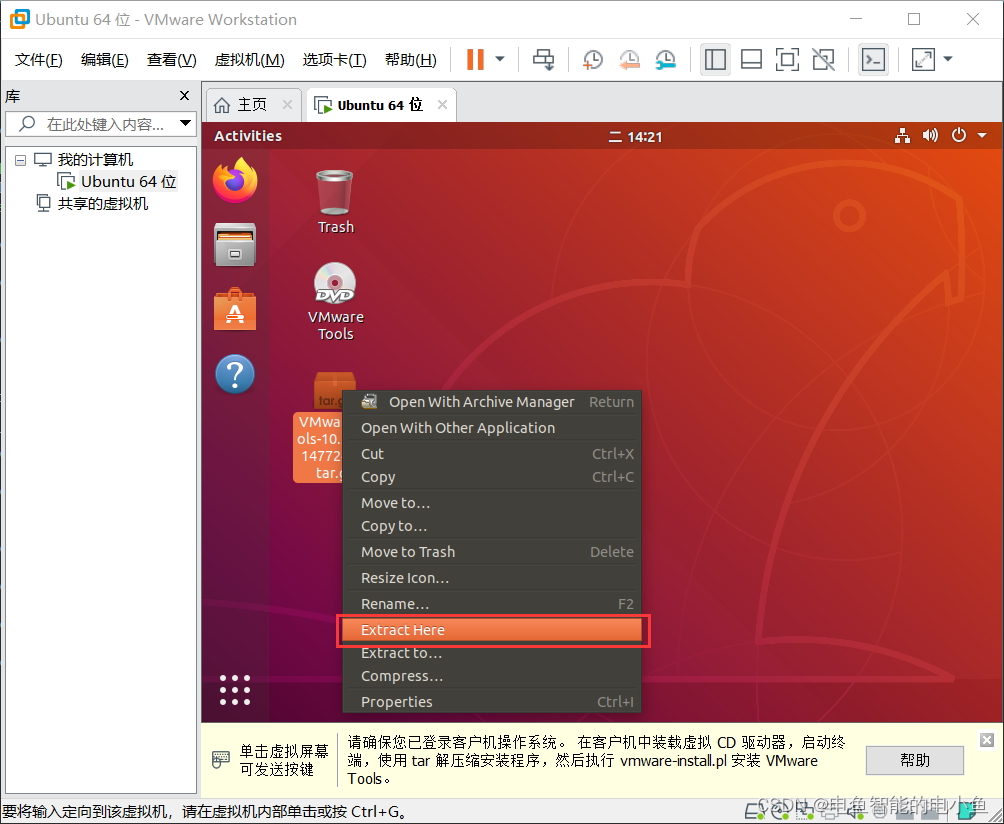This screenshot has height=824, width=1004.
Task: Open the 文件(F) menu
Action: [38, 60]
